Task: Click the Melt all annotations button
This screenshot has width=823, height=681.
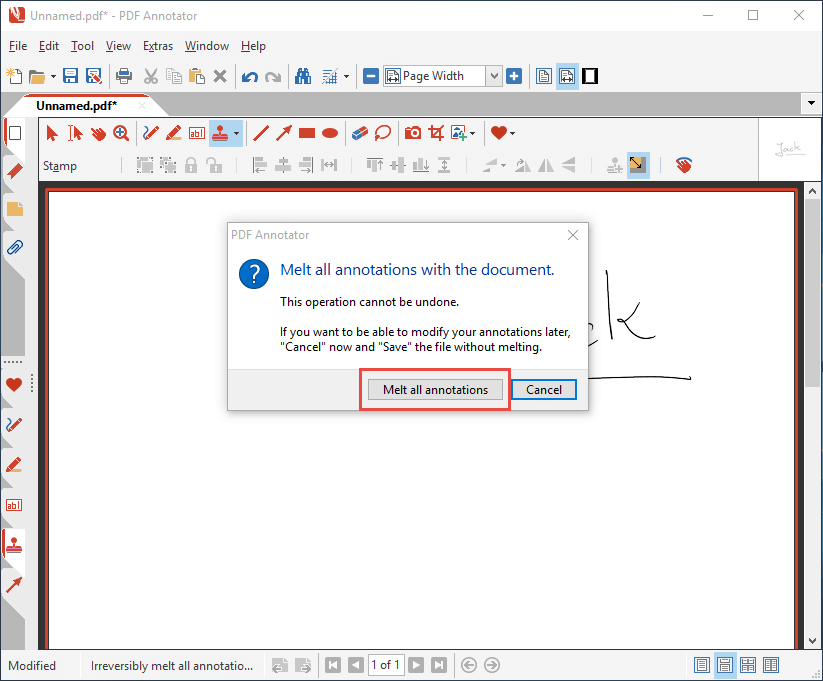Action: click(435, 390)
